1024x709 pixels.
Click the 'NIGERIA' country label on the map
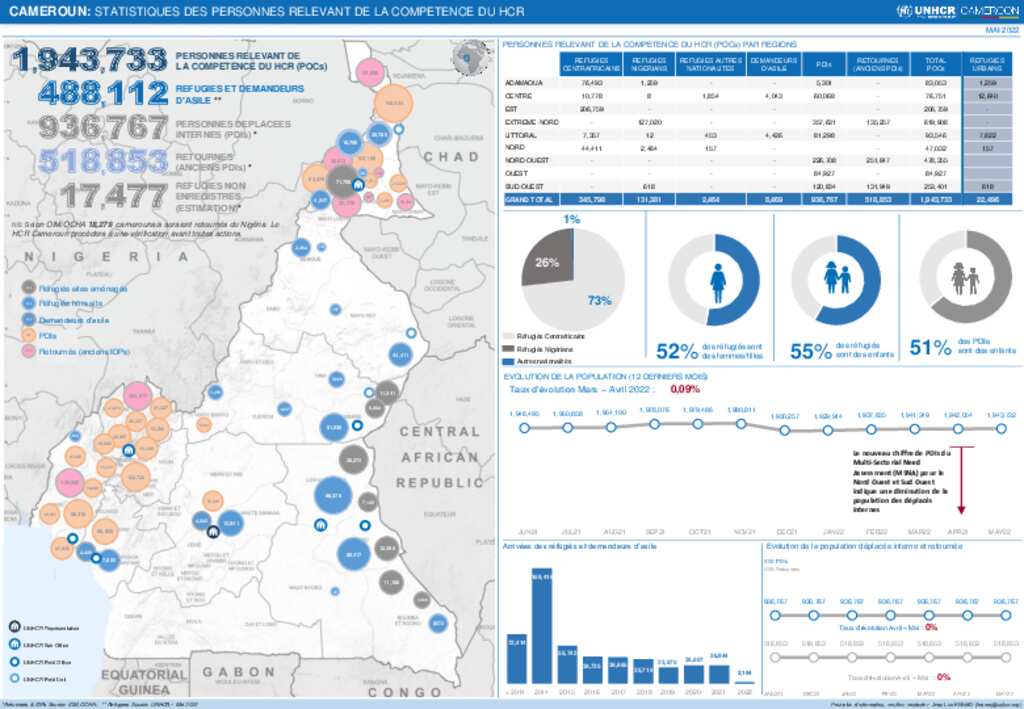click(x=106, y=257)
